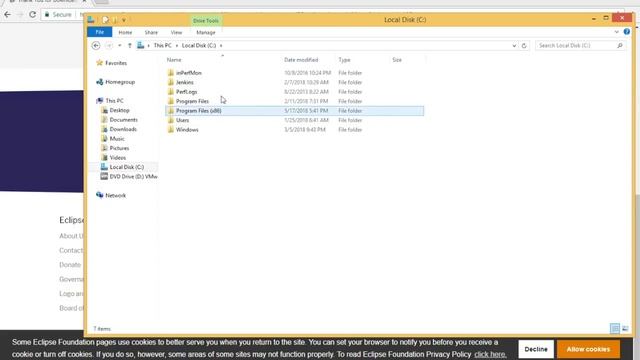
Task: Click the back arrow in Explorer
Action: pyautogui.click(x=96, y=46)
